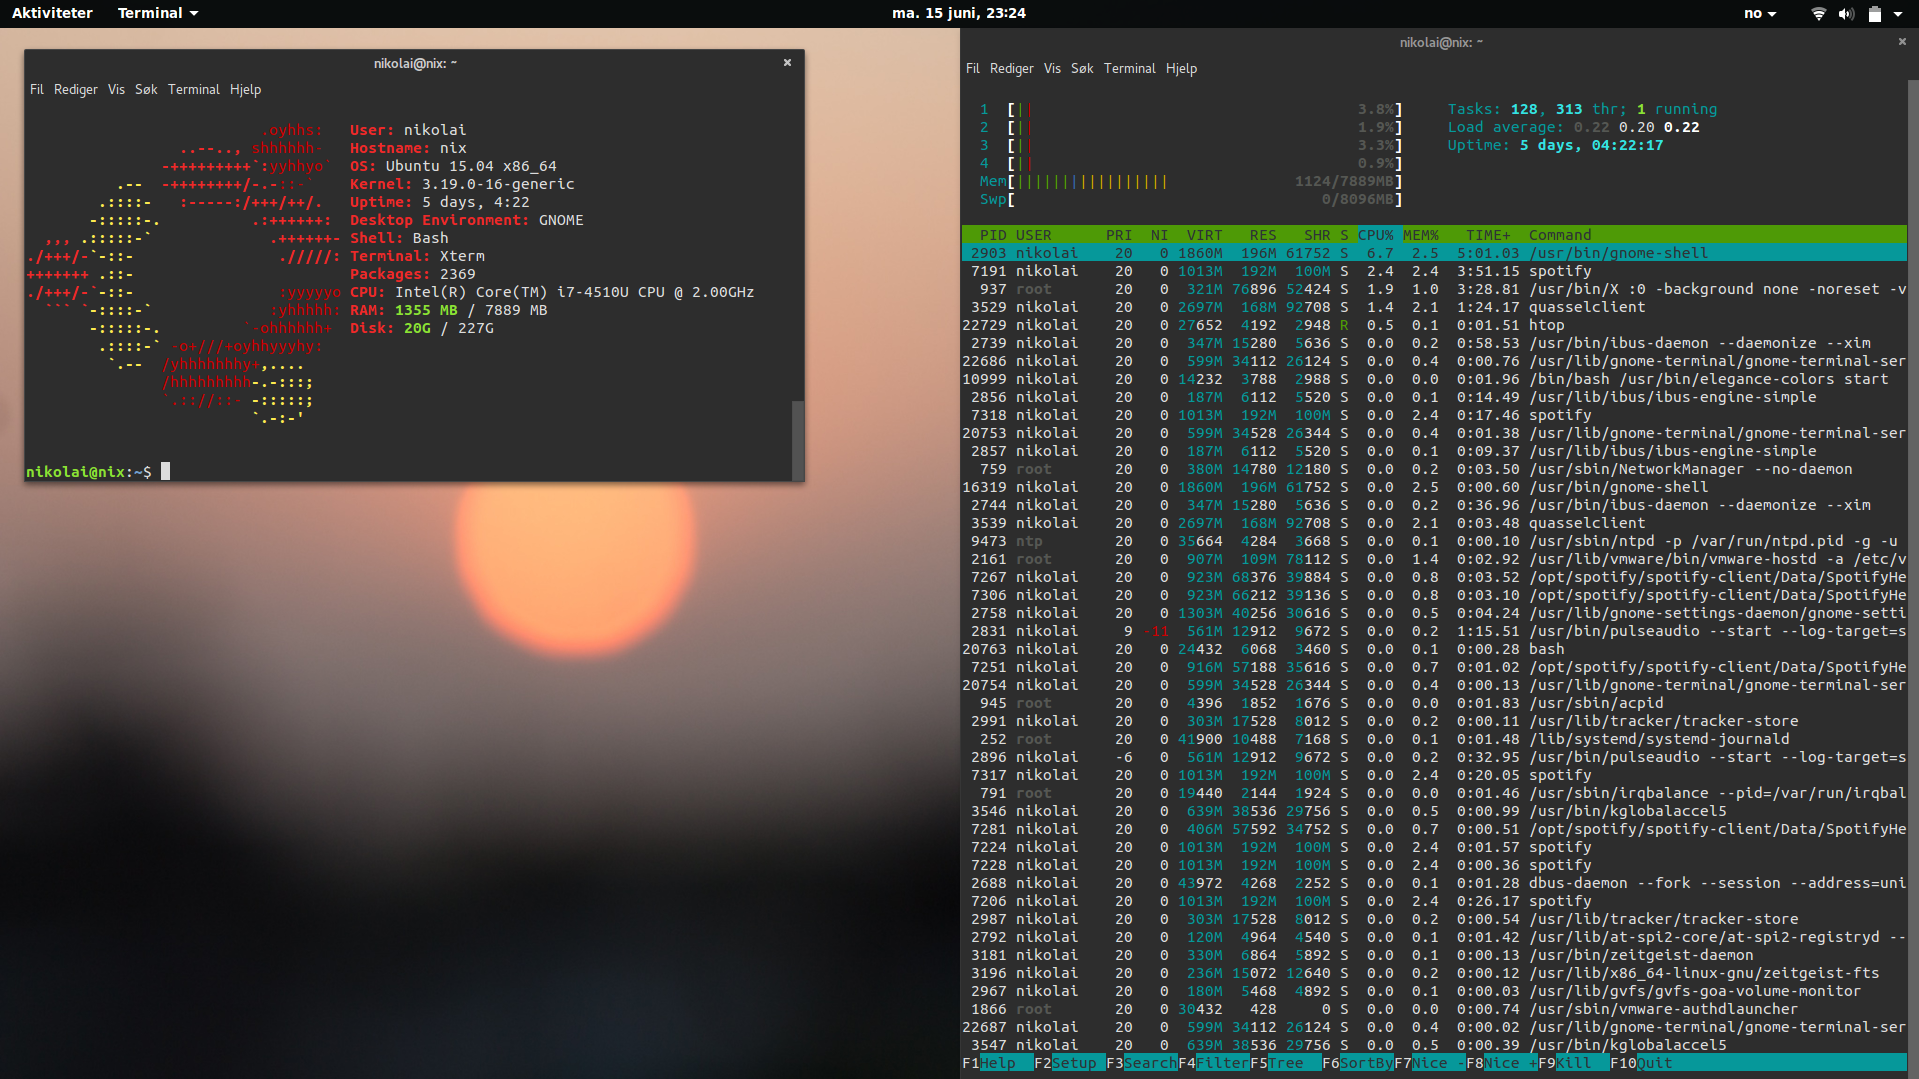1919x1079 pixels.
Task: Select the acpid process row PID 945
Action: pos(1434,703)
